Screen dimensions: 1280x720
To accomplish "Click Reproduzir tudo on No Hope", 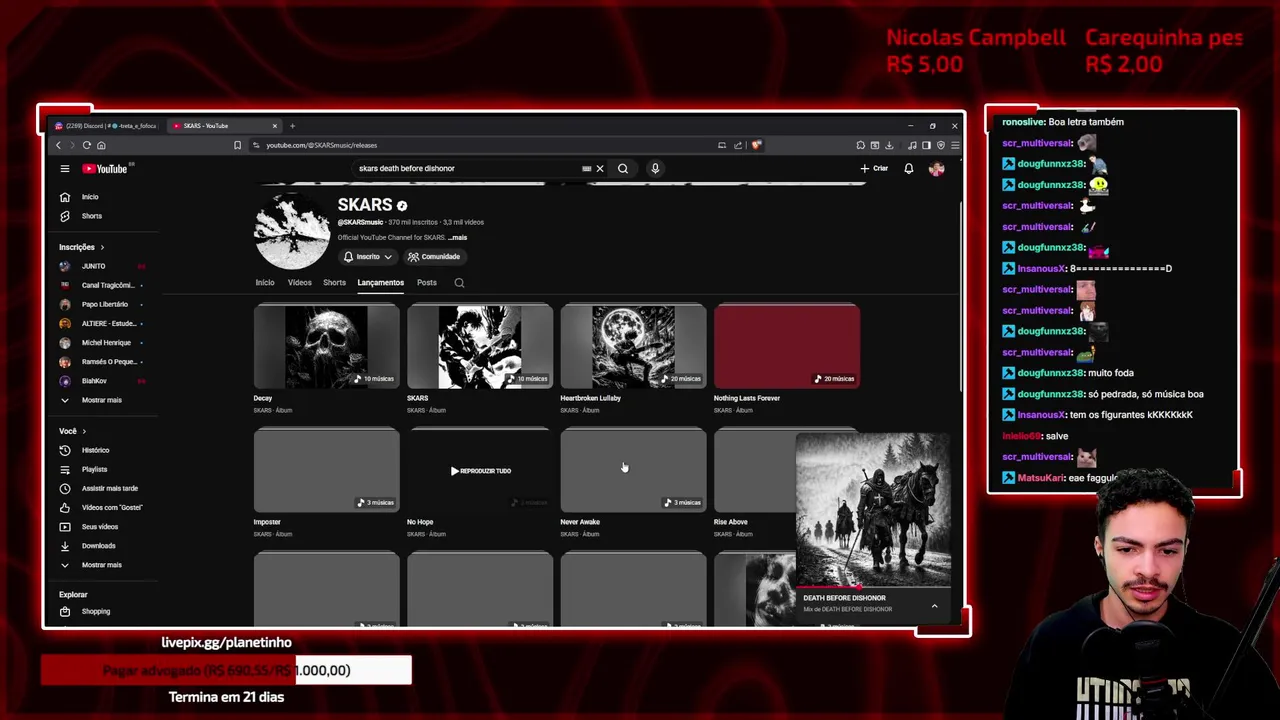I will pyautogui.click(x=481, y=471).
